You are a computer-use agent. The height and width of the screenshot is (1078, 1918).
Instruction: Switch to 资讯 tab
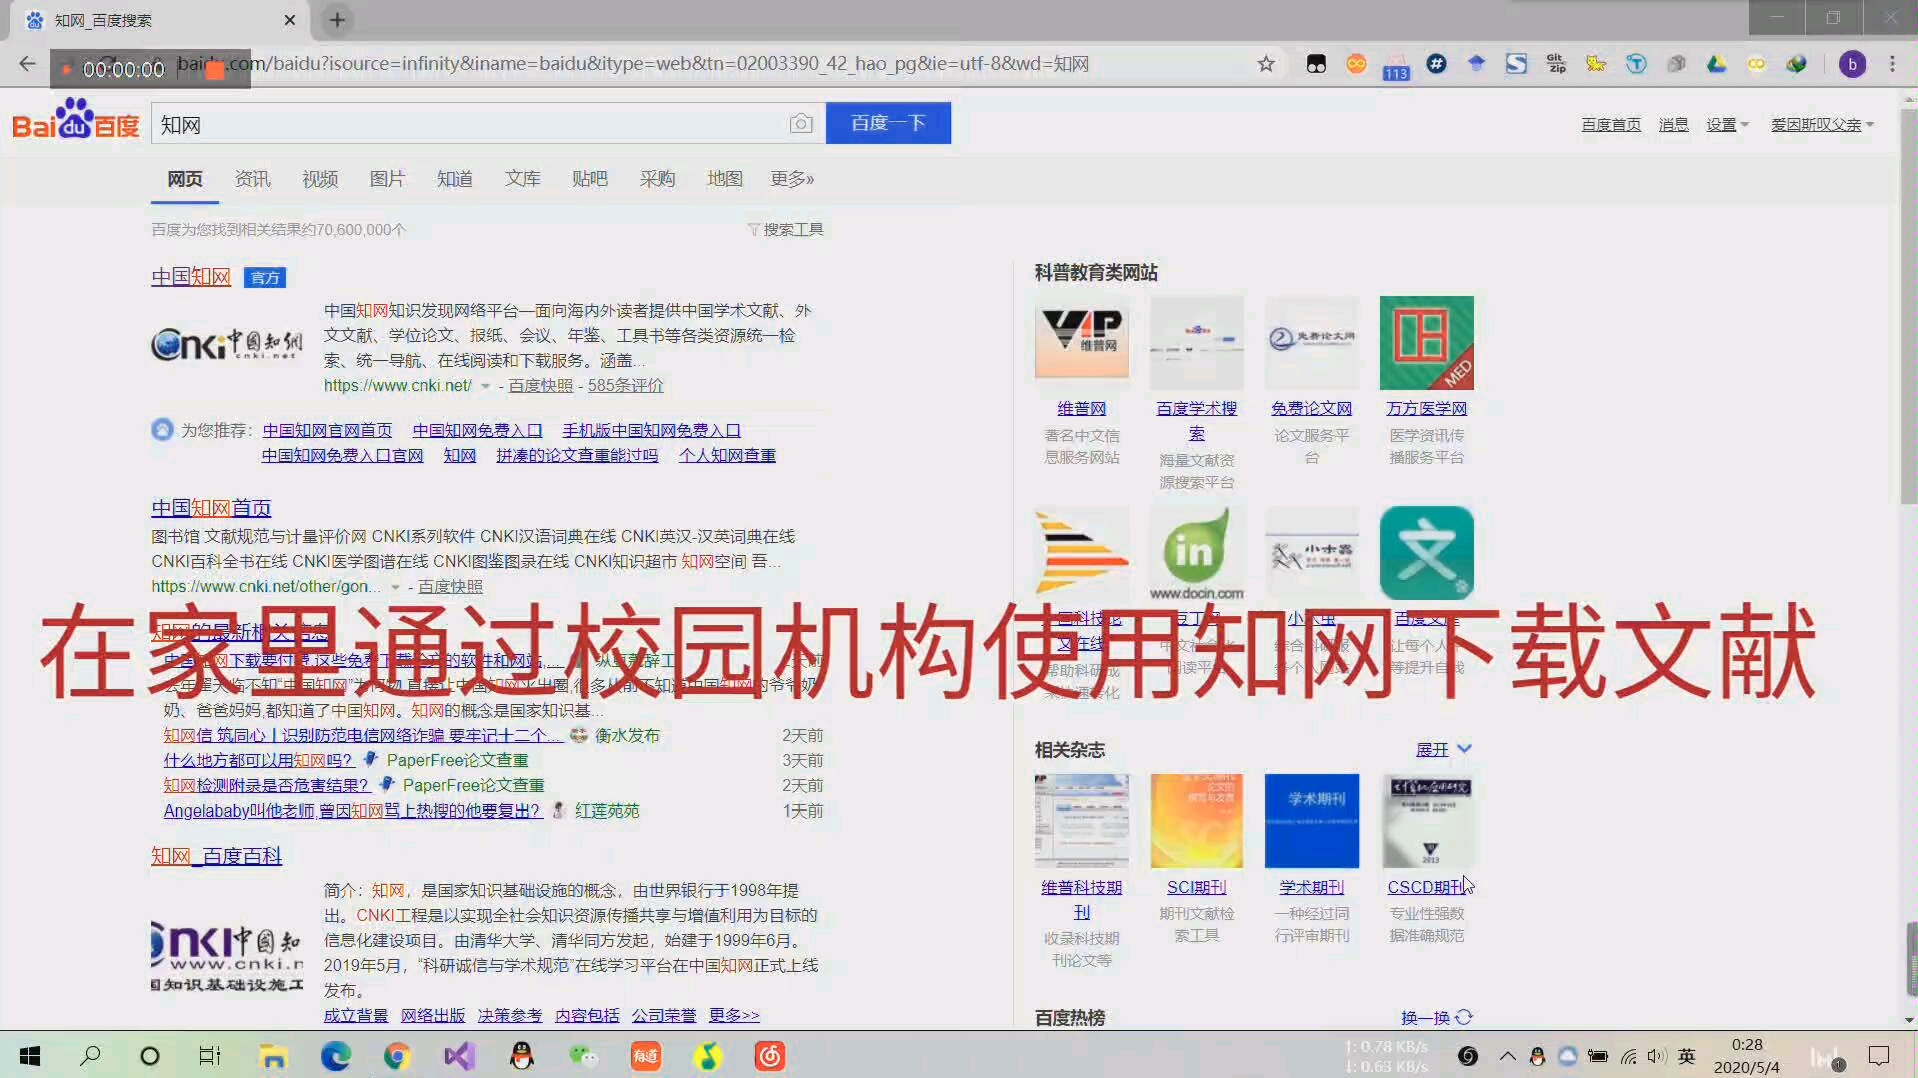[x=252, y=178]
